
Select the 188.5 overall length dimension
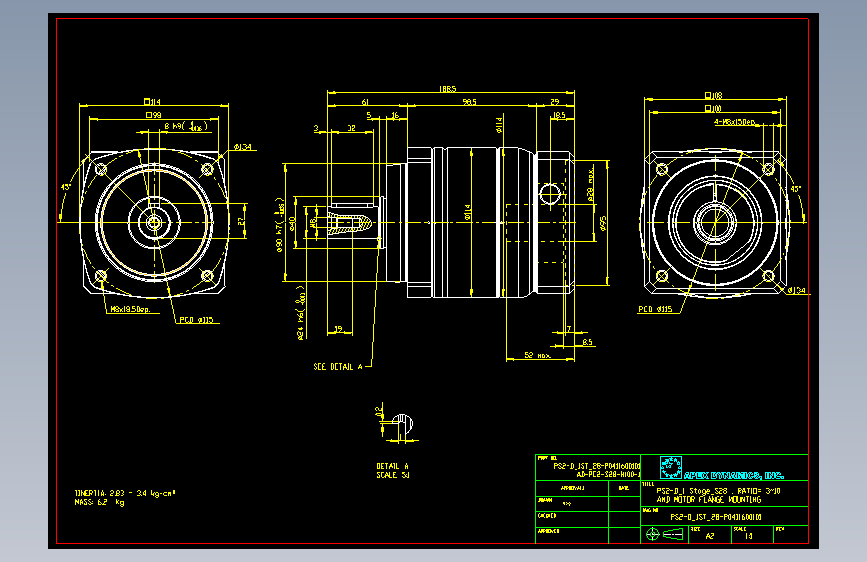(x=447, y=89)
